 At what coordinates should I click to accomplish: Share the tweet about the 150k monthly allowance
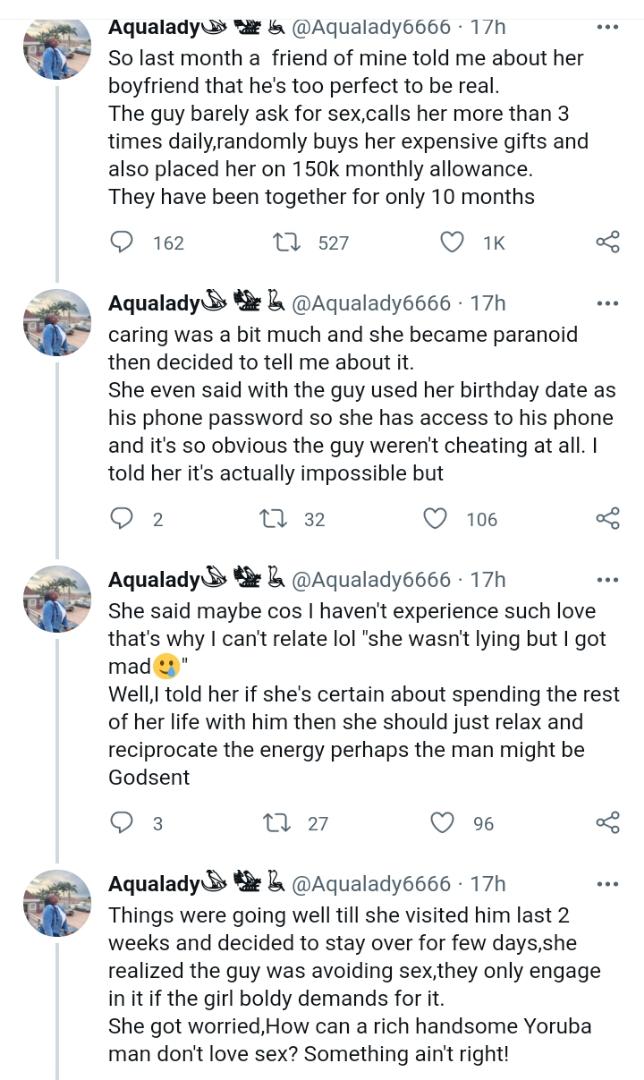(607, 242)
